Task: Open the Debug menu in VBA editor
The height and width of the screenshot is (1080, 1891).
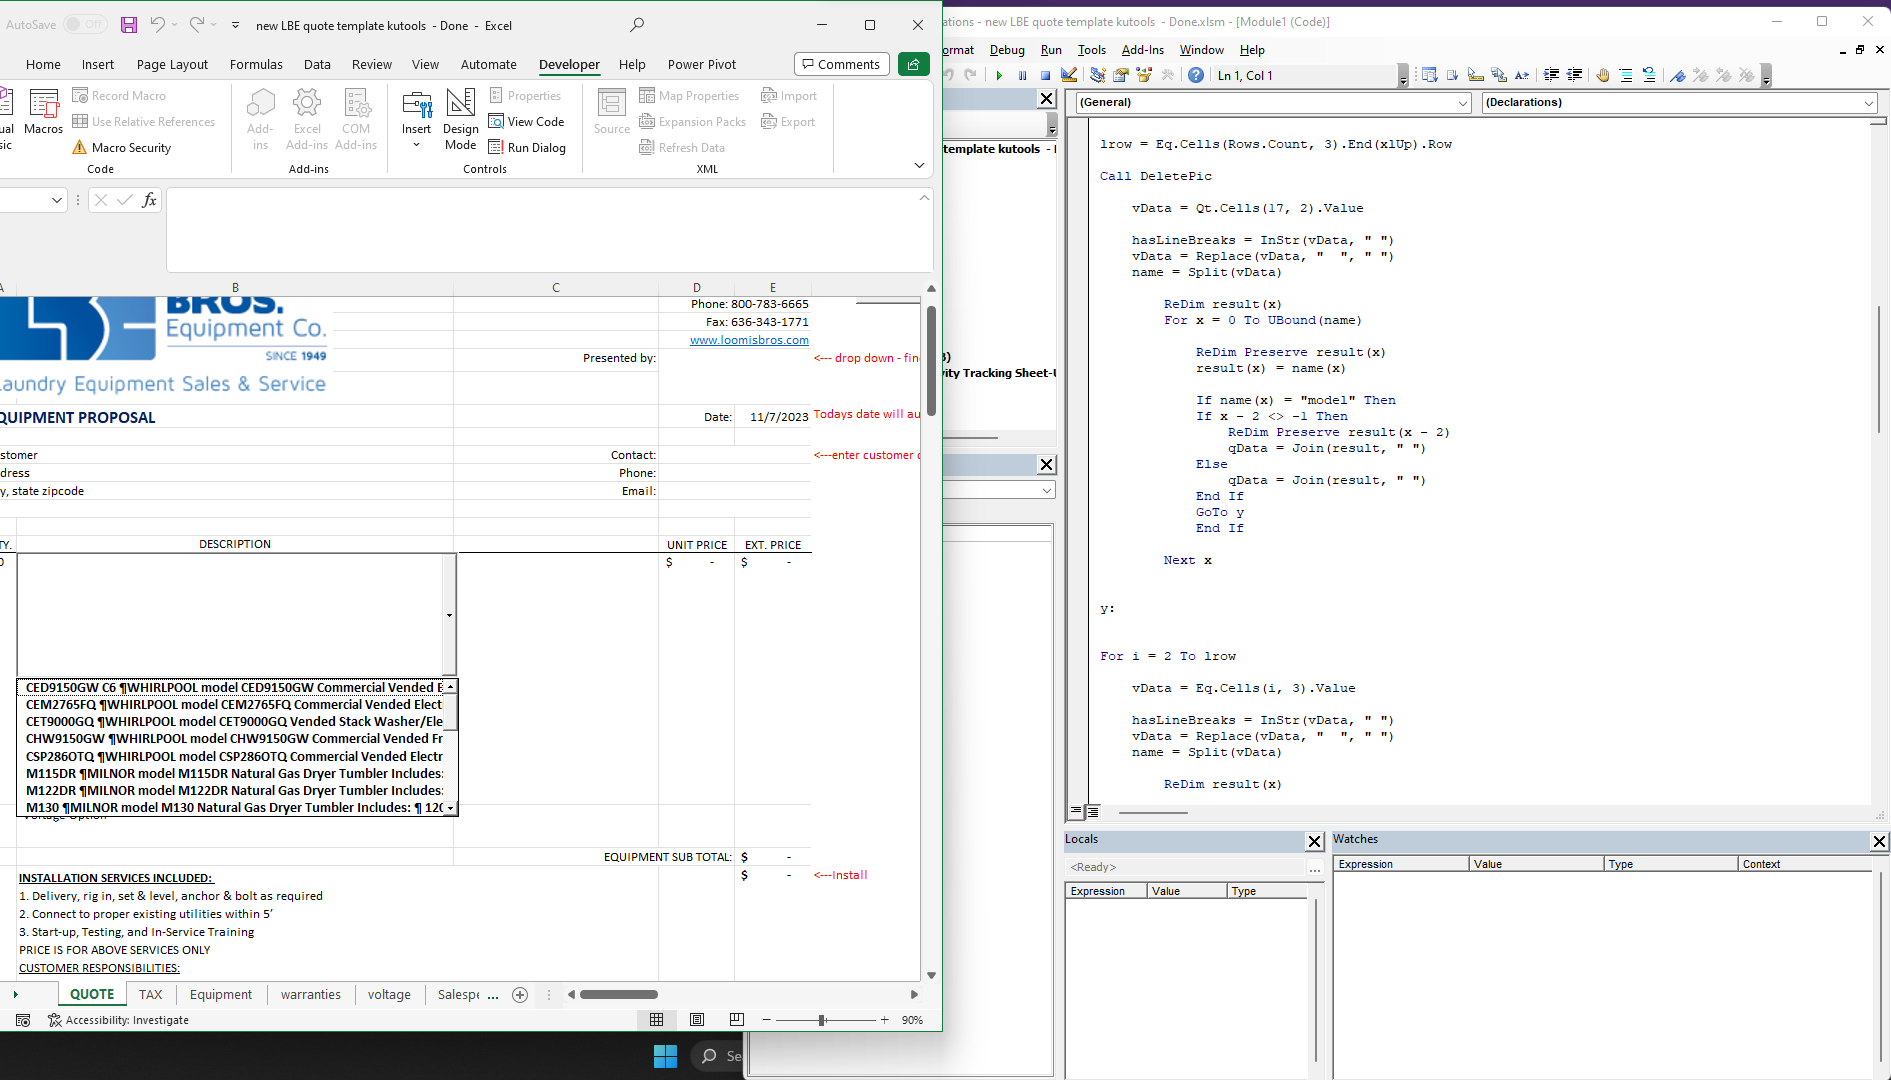Action: 1007,50
